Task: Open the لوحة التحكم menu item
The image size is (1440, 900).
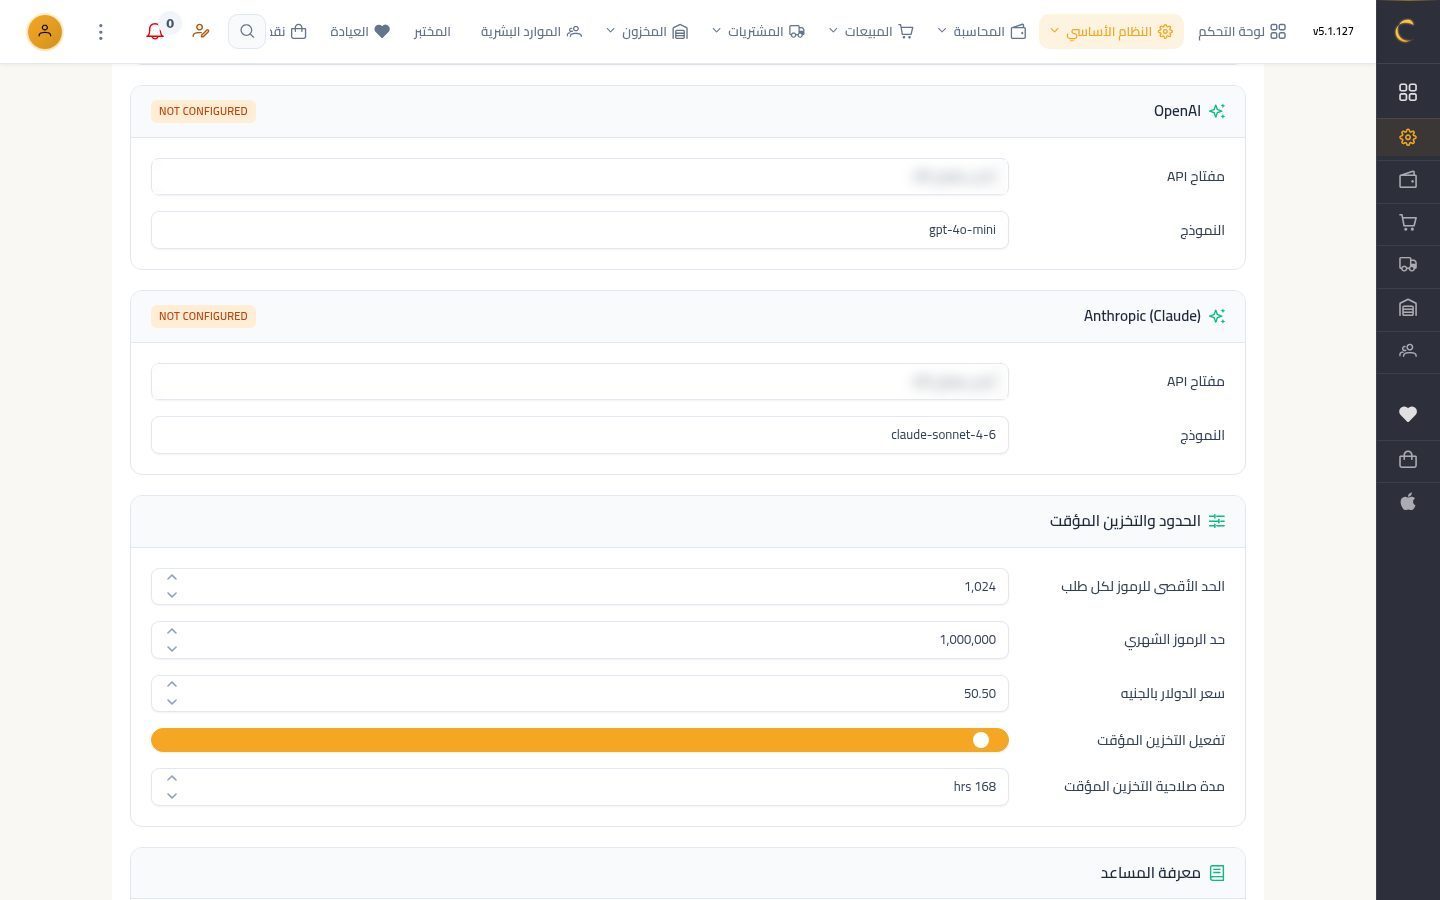Action: coord(1242,32)
